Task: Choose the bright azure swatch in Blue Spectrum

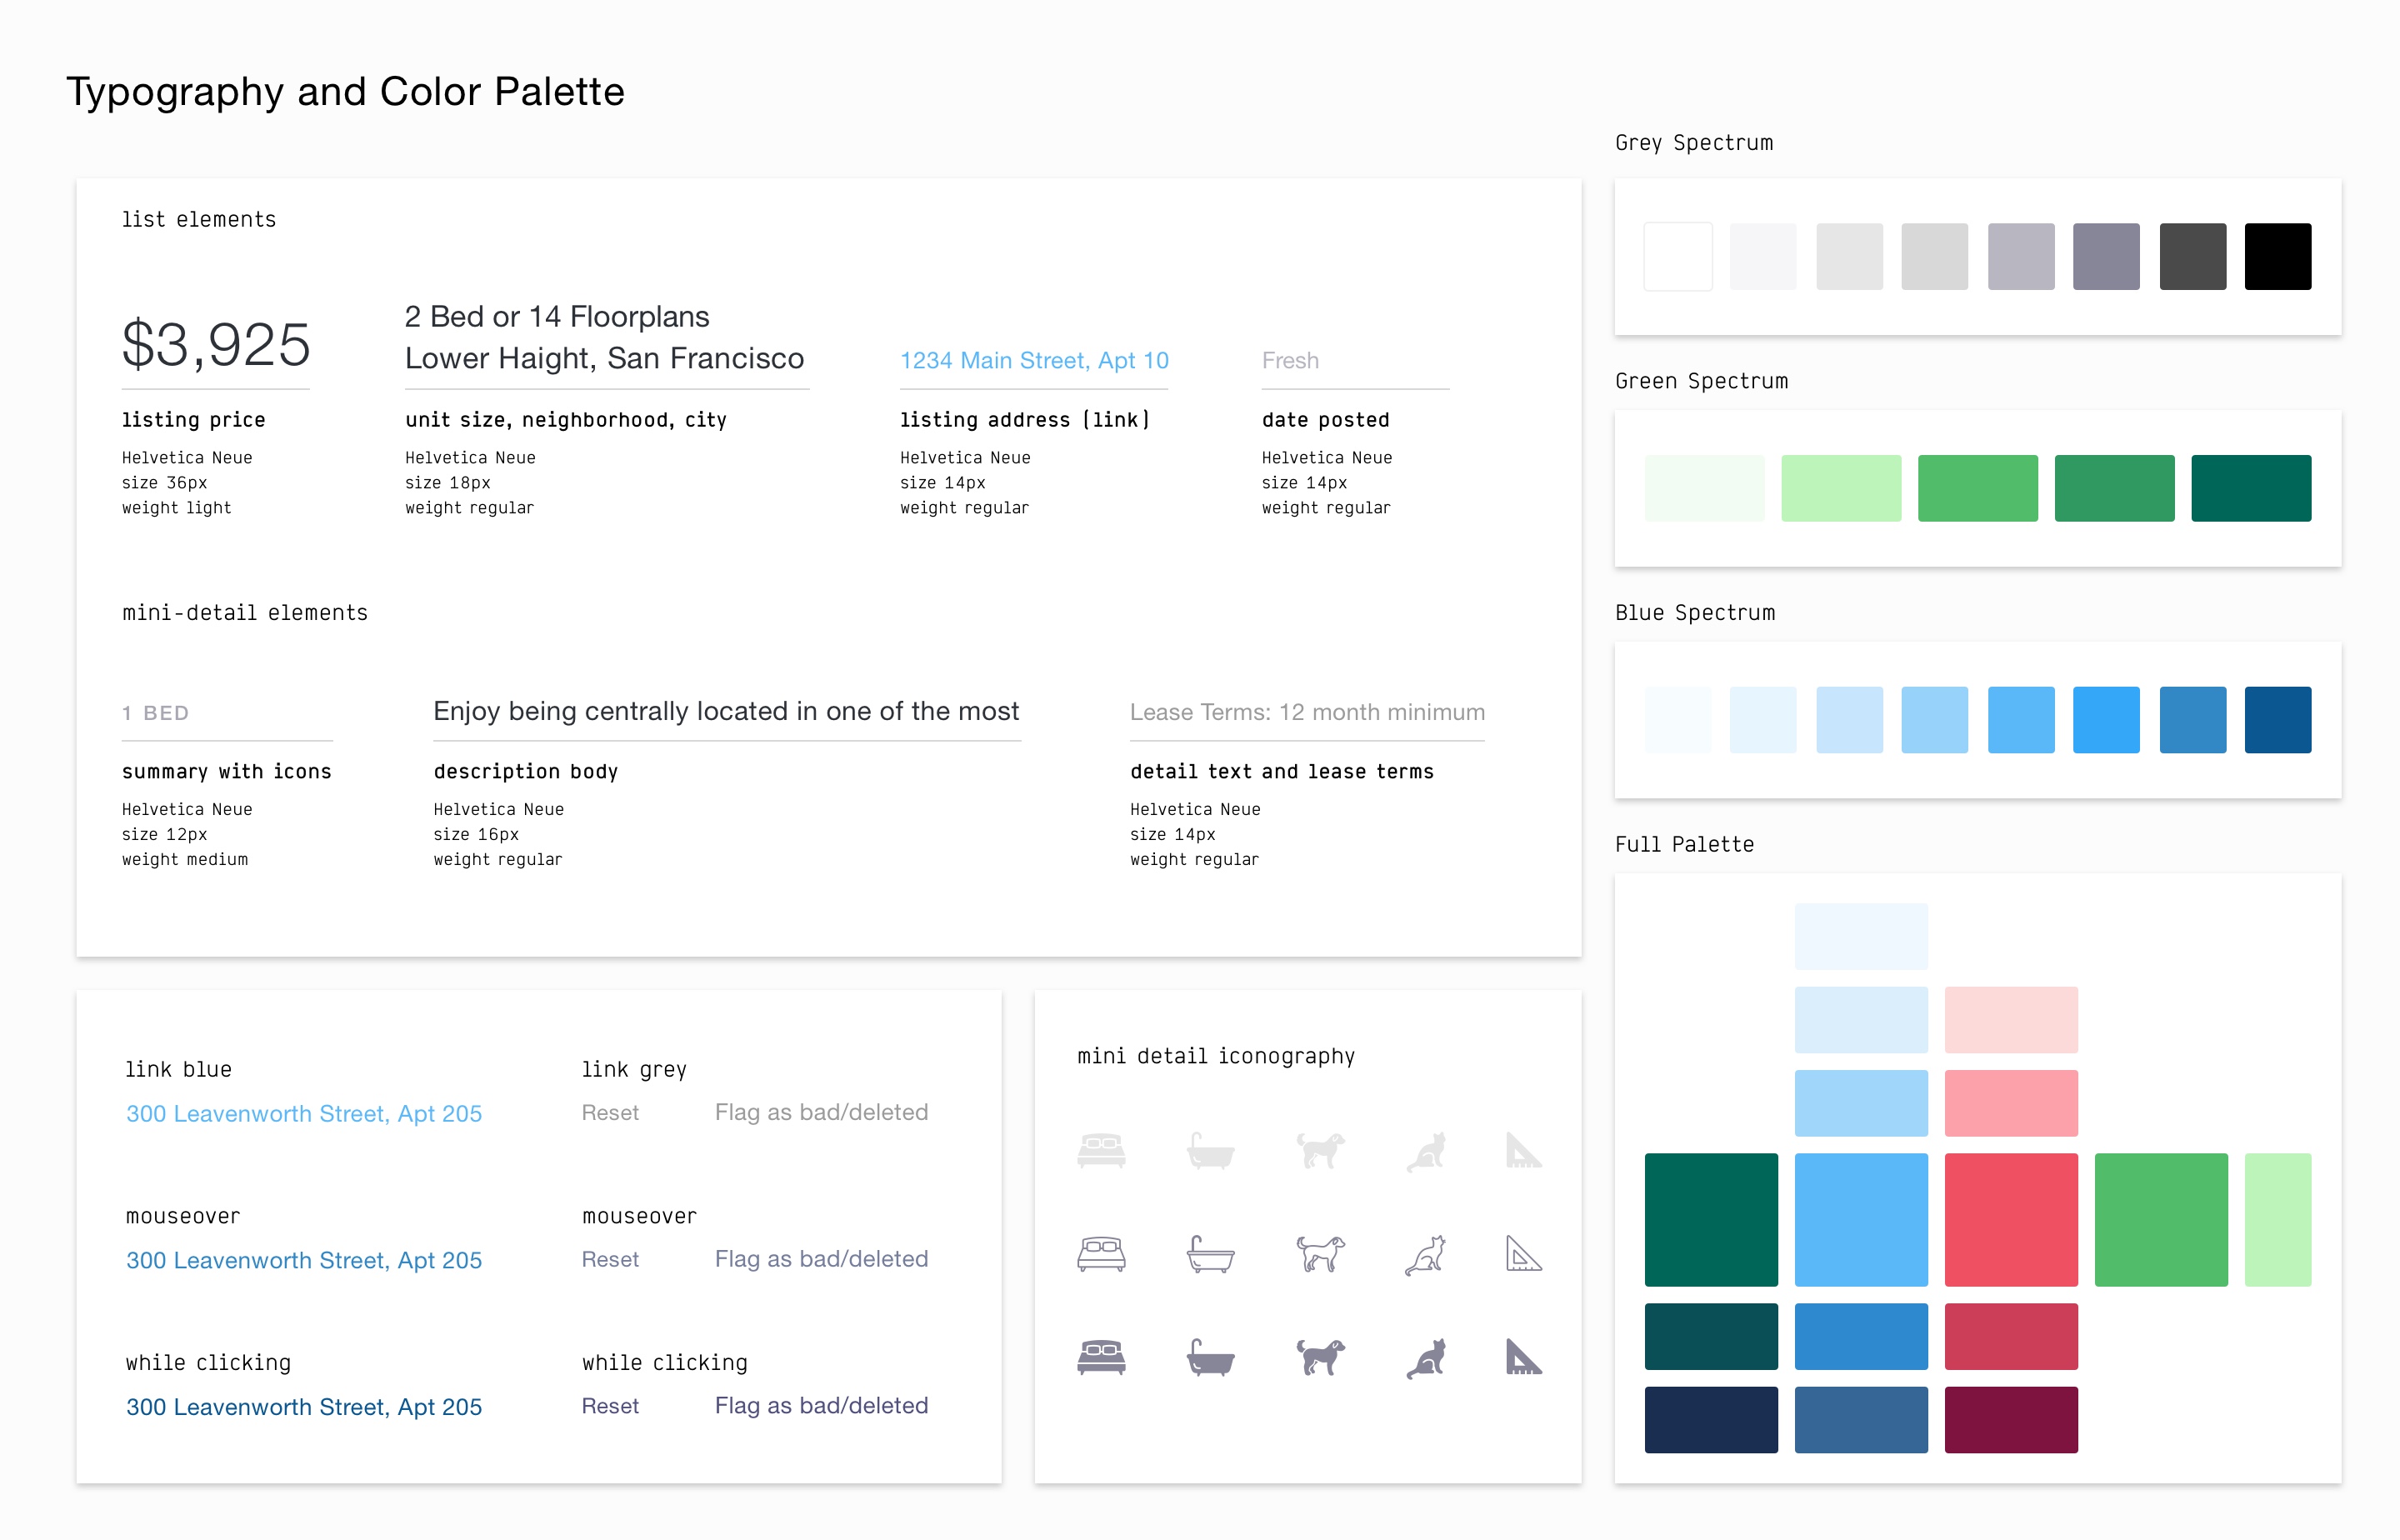Action: 2106,719
